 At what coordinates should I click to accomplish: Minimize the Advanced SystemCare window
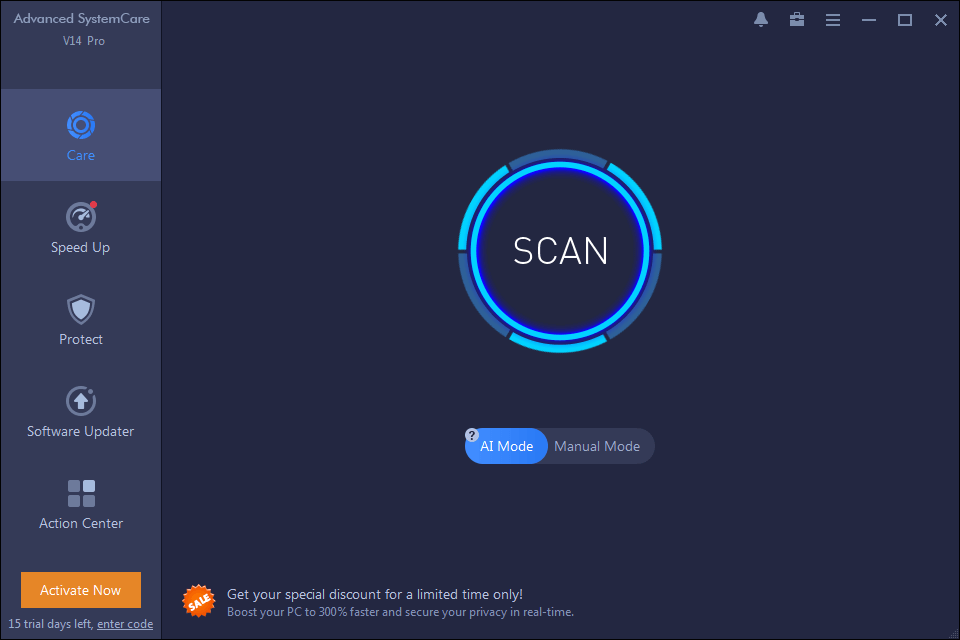click(869, 20)
